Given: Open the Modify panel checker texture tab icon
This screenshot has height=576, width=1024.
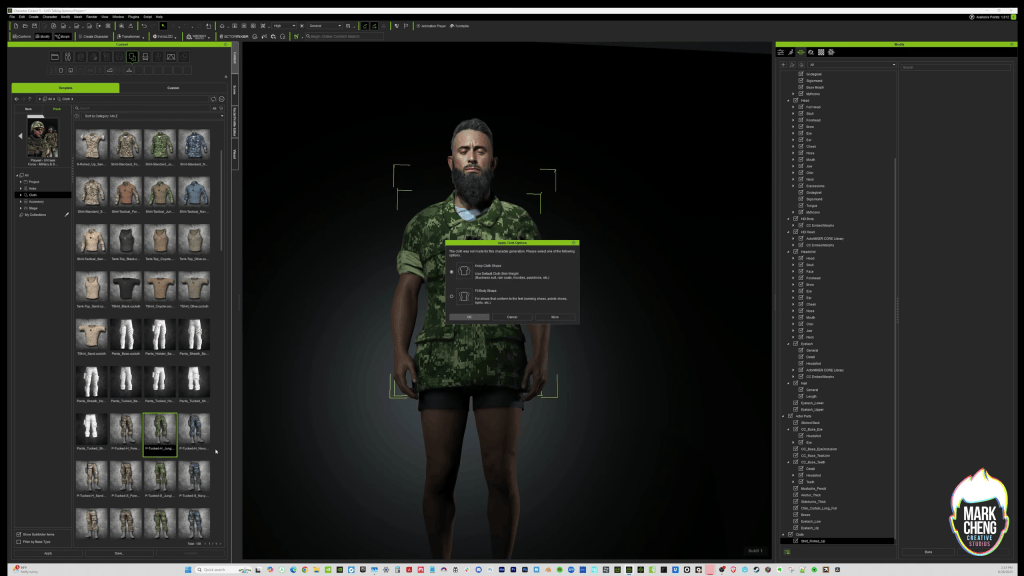Looking at the screenshot, I should point(821,52).
